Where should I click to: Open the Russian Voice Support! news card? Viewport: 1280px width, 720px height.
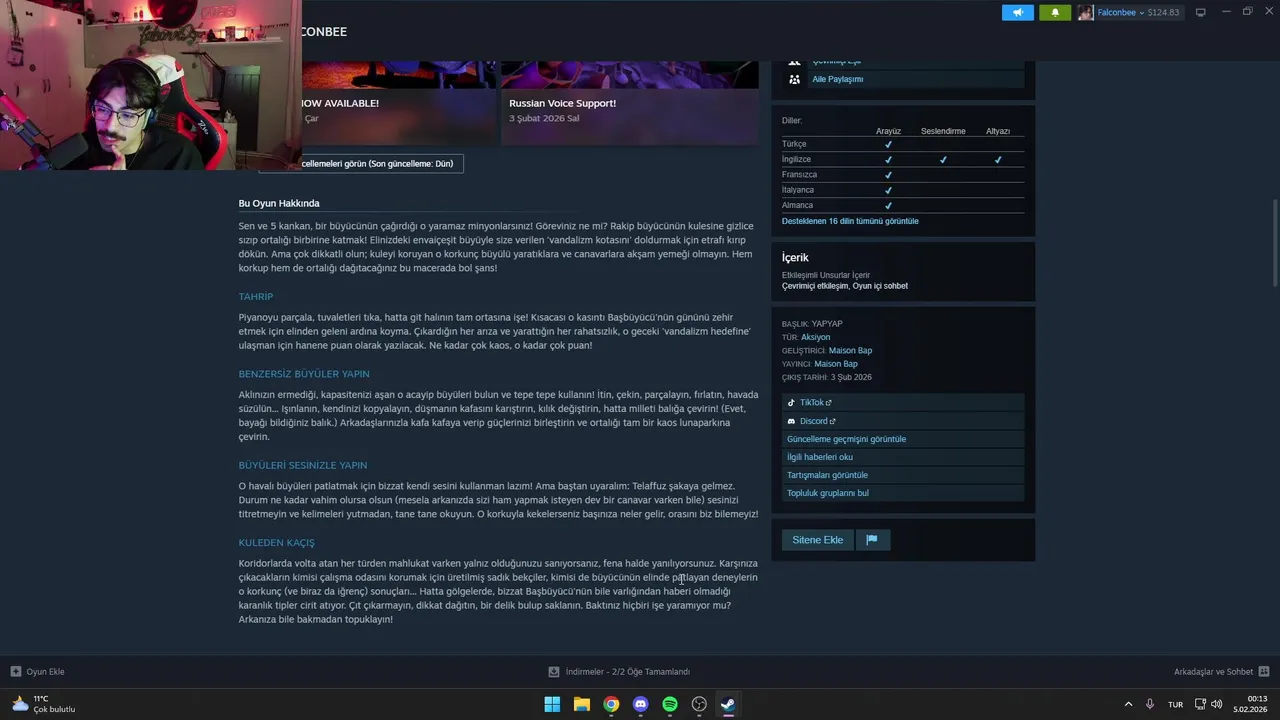(629, 103)
